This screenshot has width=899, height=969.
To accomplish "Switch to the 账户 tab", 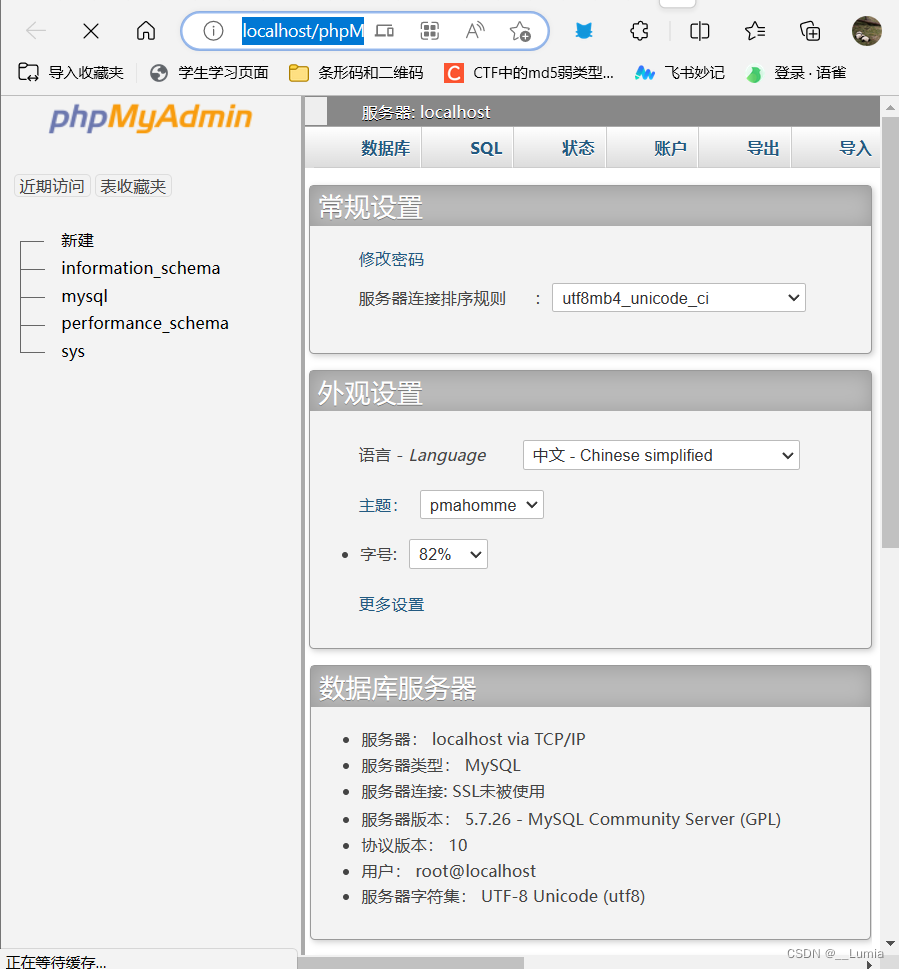I will (670, 148).
